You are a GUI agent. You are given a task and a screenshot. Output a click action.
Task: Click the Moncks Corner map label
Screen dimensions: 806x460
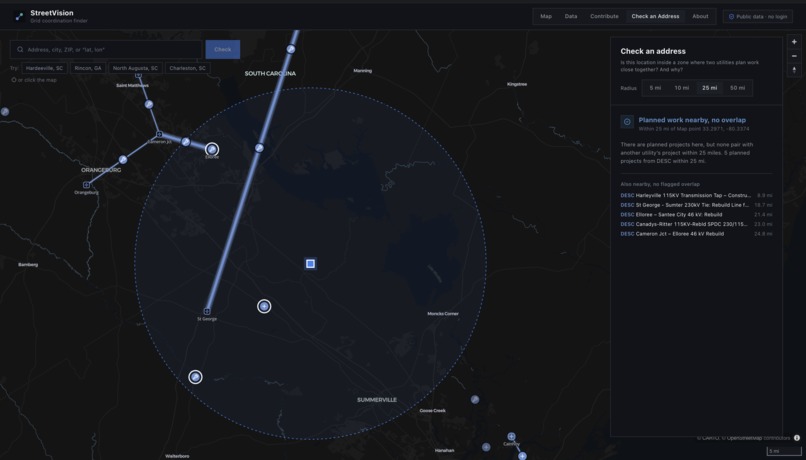pos(443,314)
